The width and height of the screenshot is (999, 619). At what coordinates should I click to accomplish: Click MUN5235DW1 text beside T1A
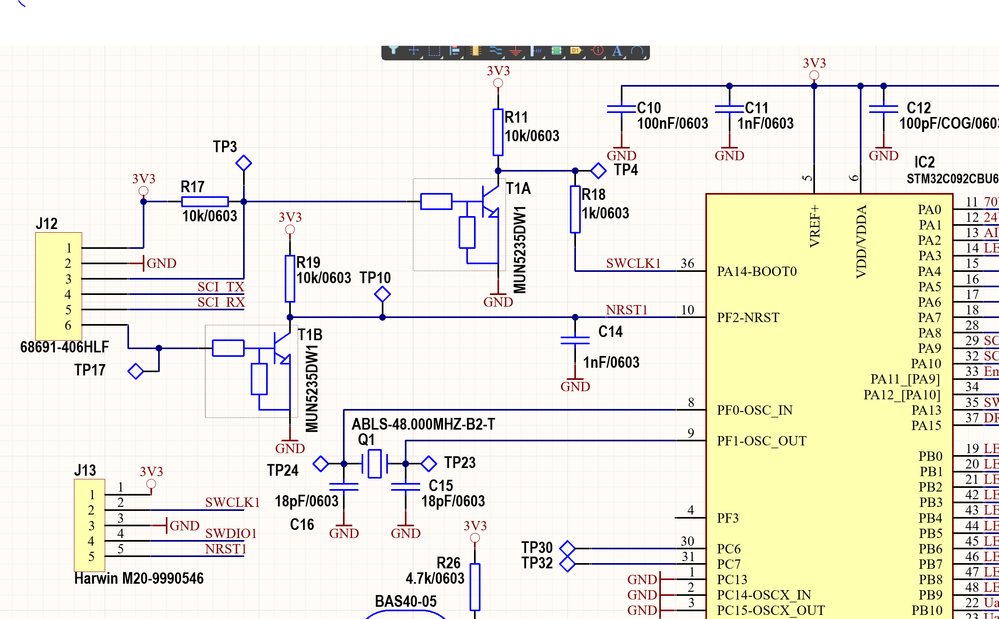click(519, 250)
